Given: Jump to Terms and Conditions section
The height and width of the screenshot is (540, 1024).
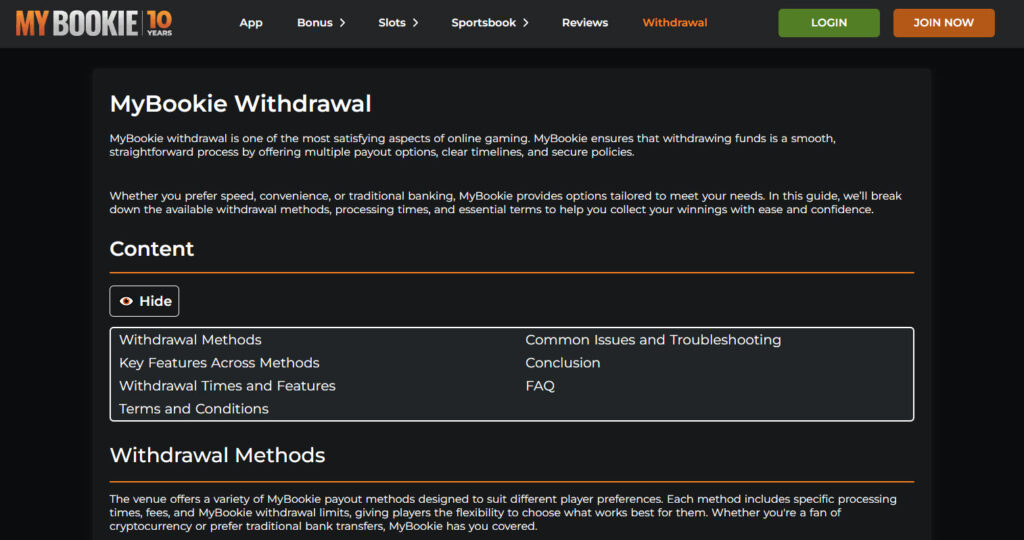Looking at the screenshot, I should (x=193, y=408).
